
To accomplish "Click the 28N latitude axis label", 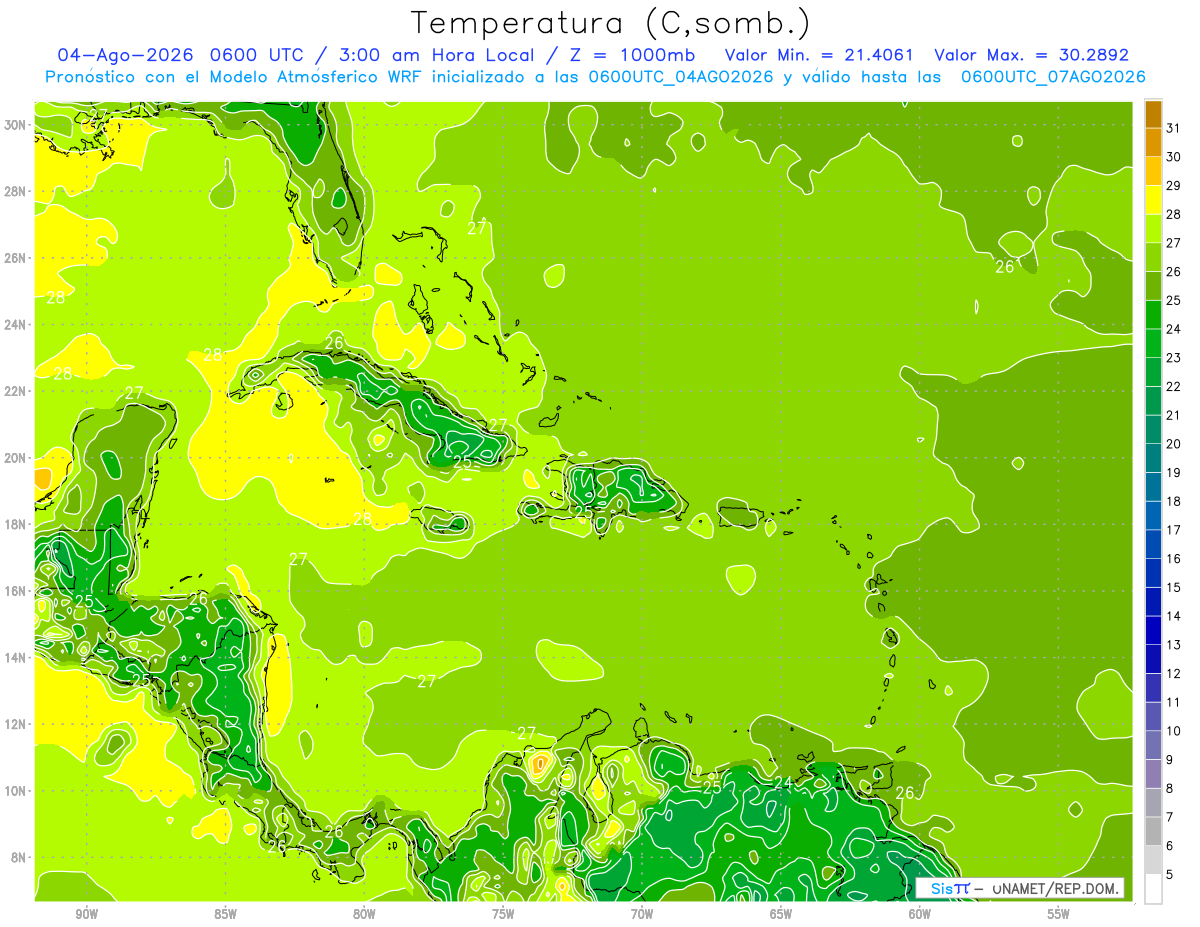I will coord(15,191).
